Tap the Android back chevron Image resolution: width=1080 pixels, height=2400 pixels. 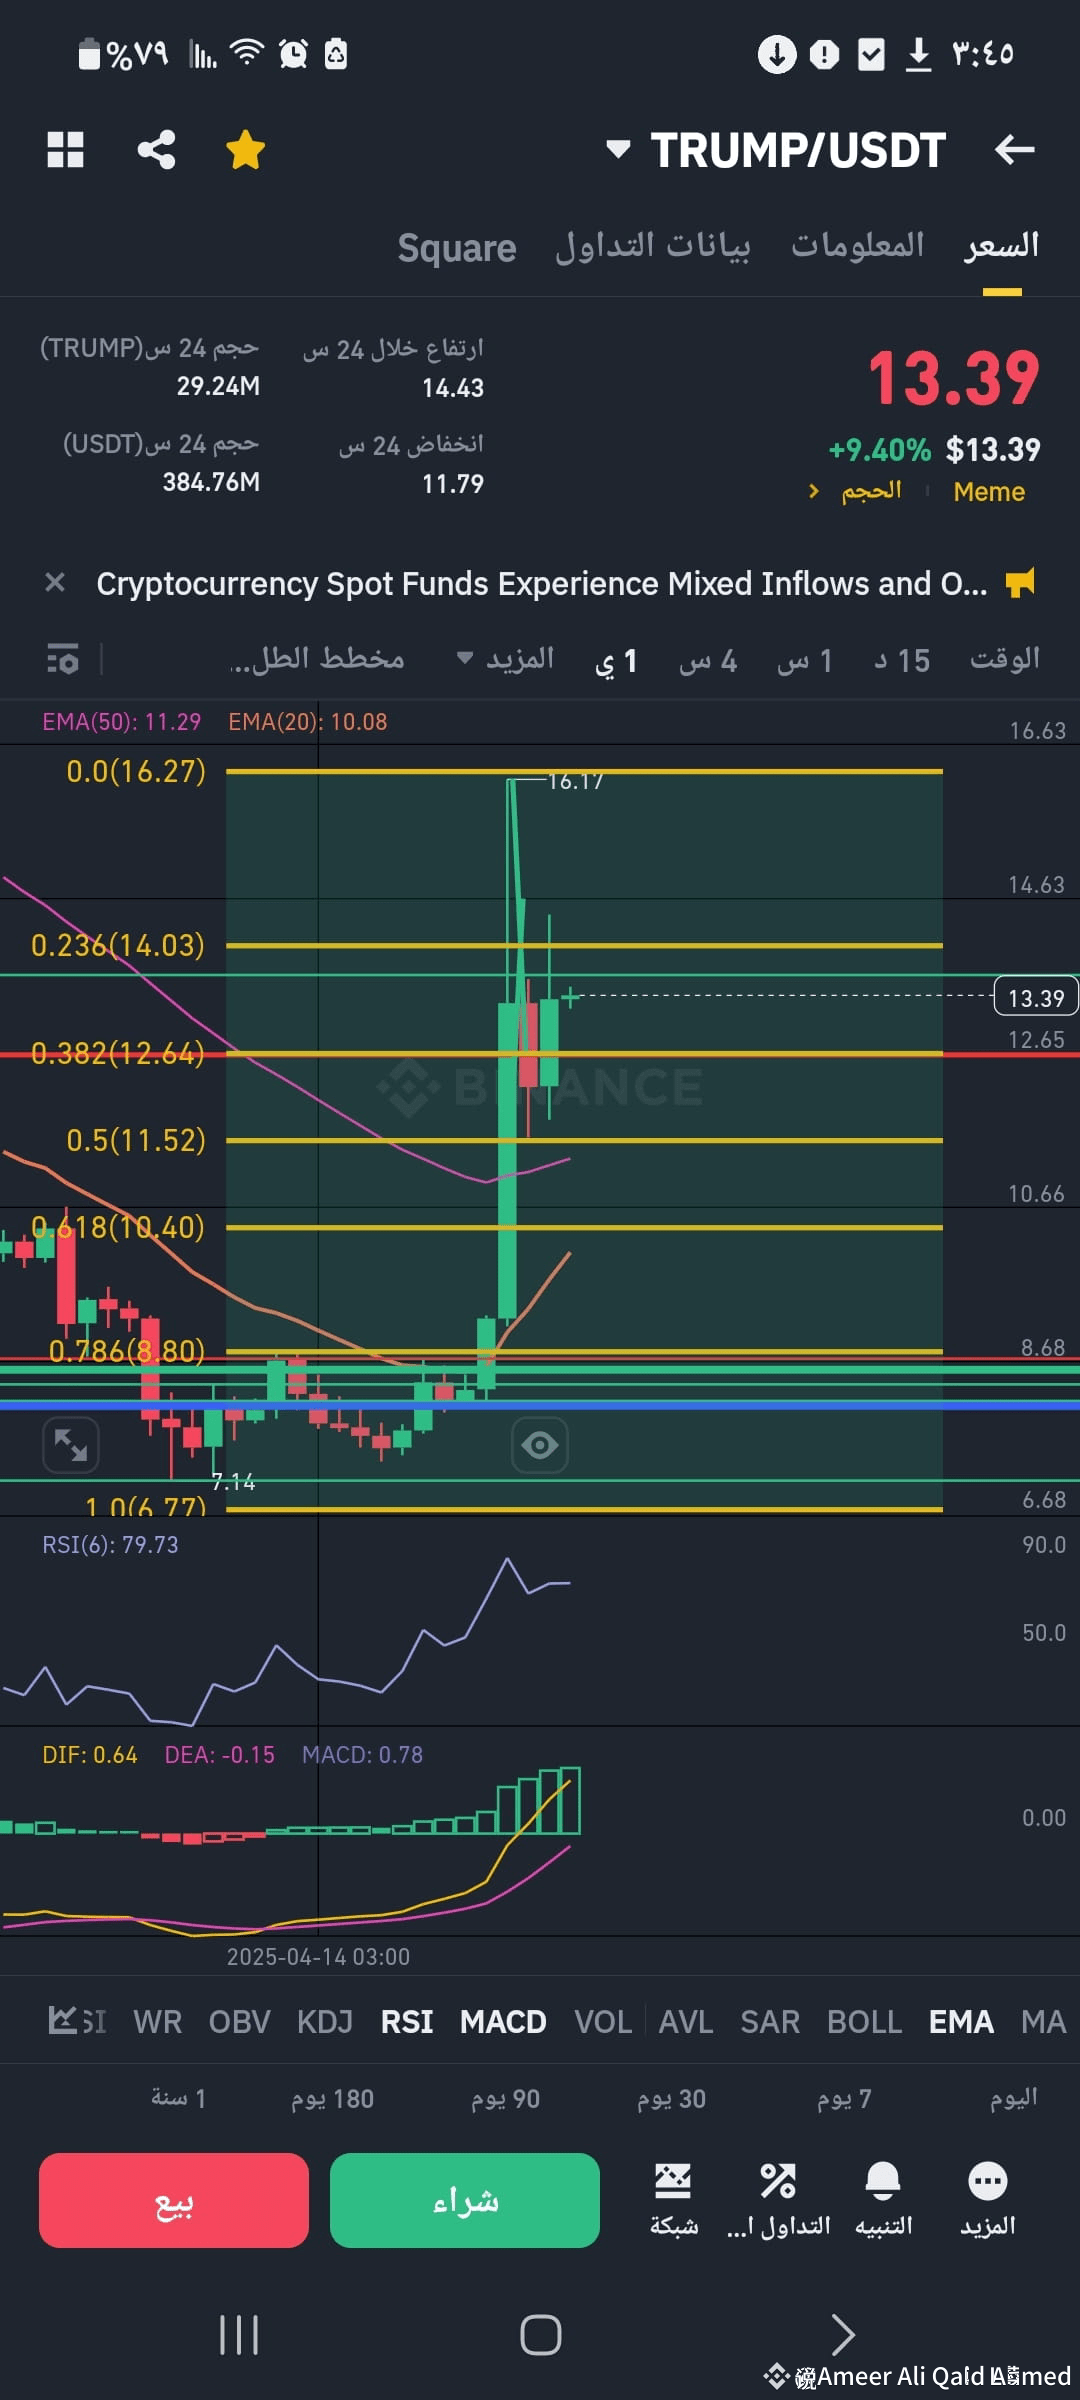coord(843,2335)
